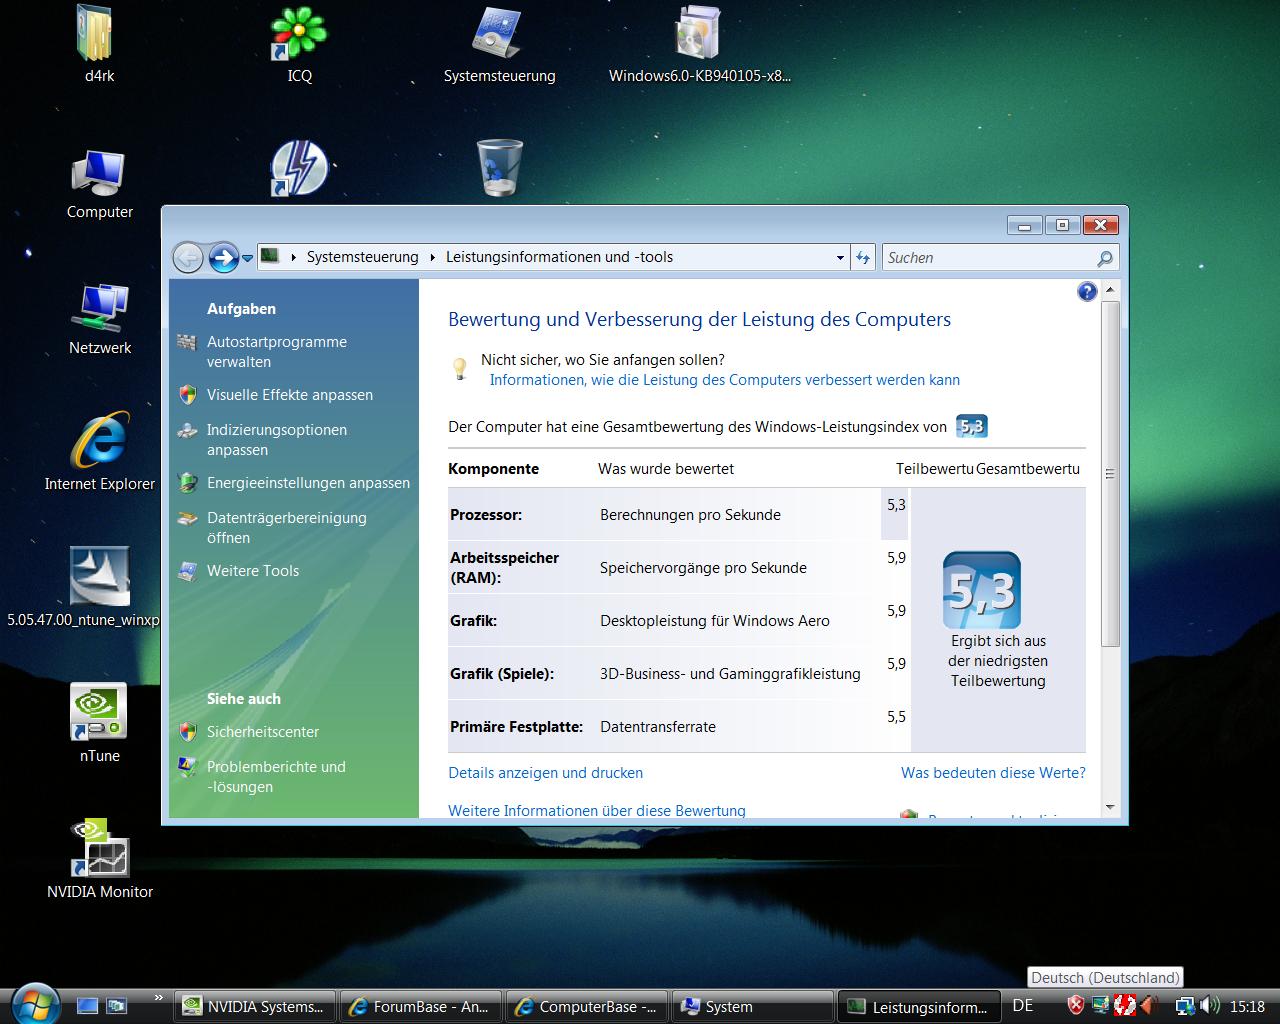Open the DE language bar selector

point(1022,1006)
